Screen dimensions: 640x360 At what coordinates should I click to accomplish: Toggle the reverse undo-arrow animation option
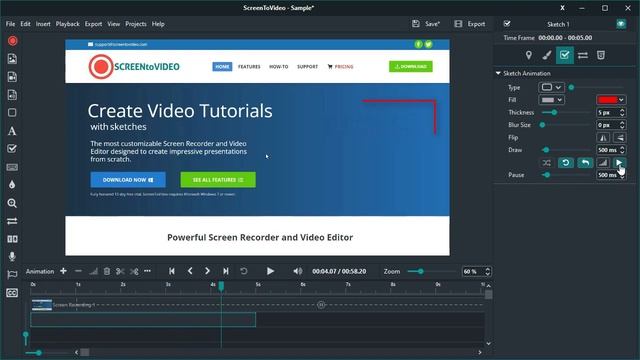(585, 163)
